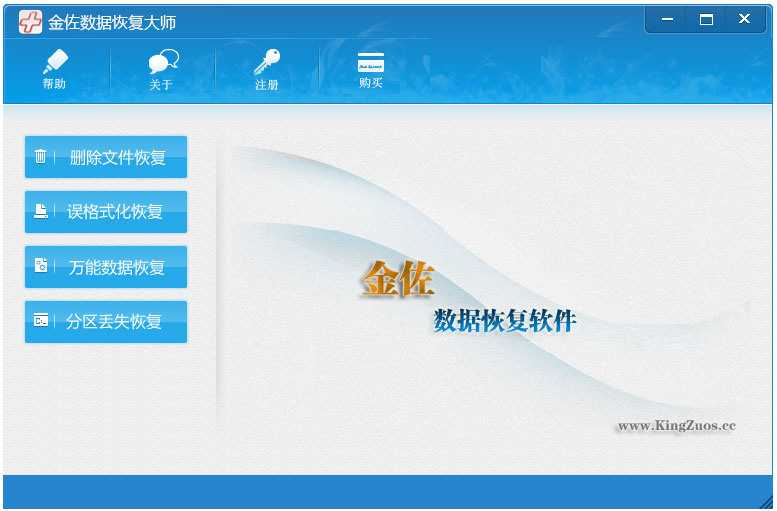Choose 误格式化恢复 format recovery button
Screen dimensions: 777x511
[106, 212]
